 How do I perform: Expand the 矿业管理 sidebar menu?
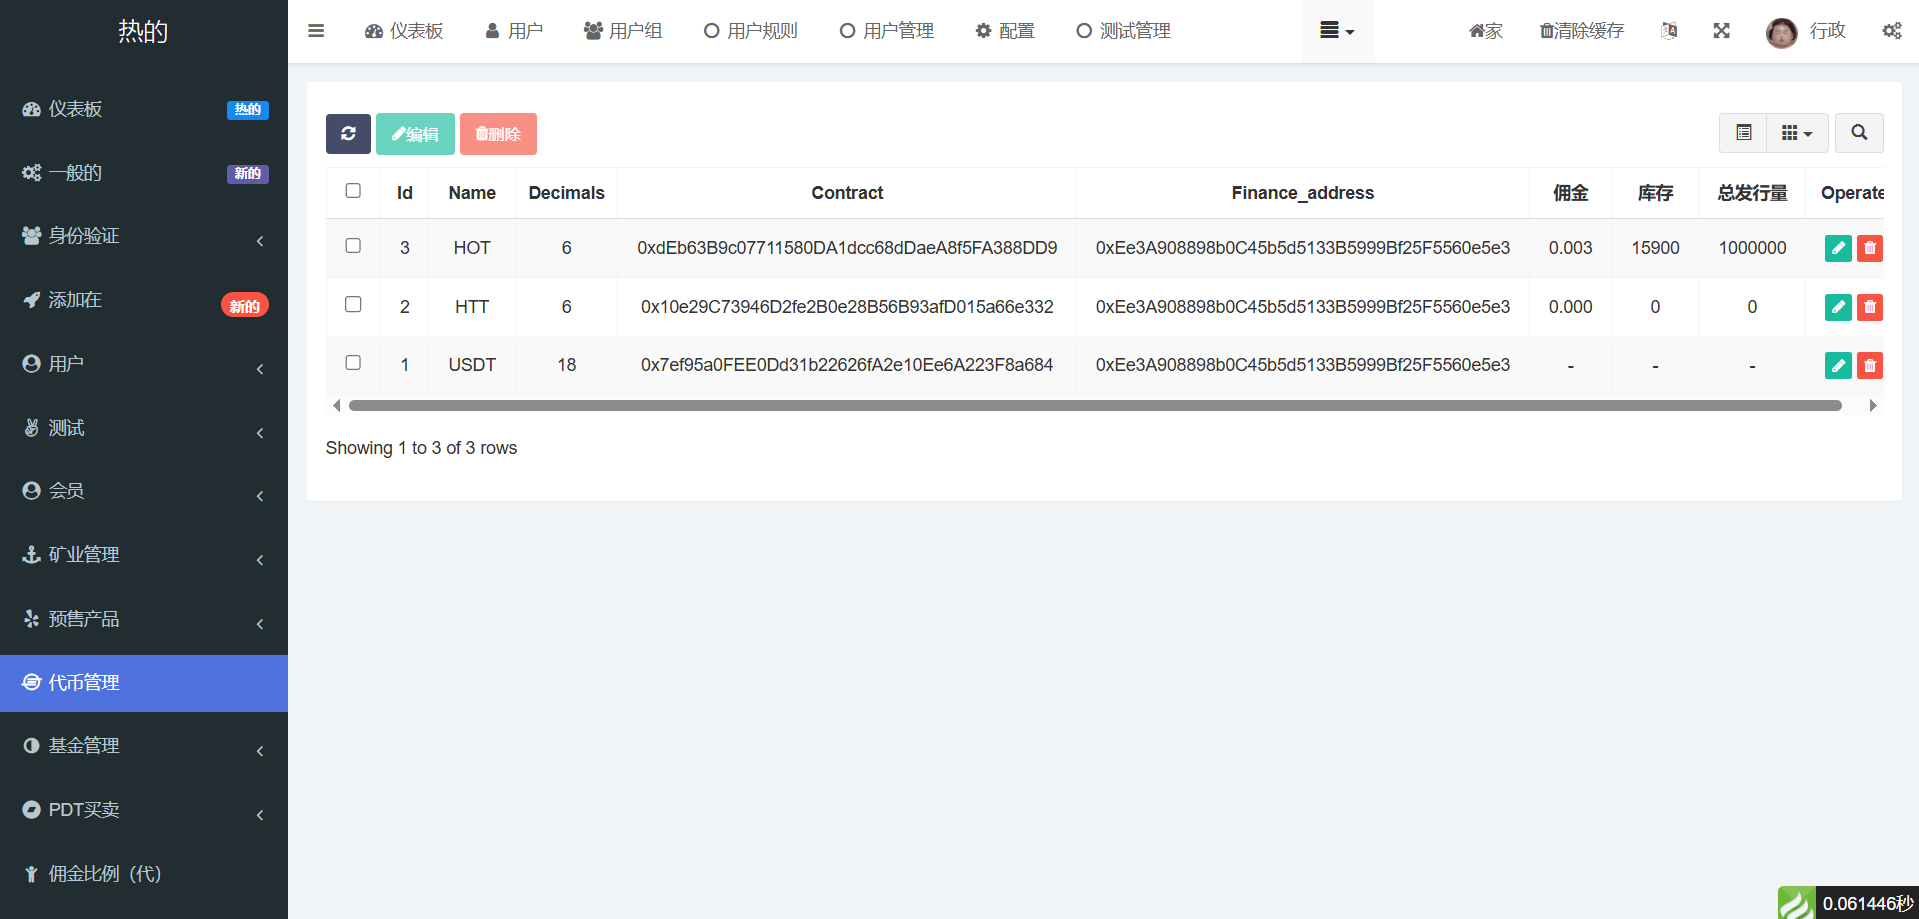pos(143,555)
